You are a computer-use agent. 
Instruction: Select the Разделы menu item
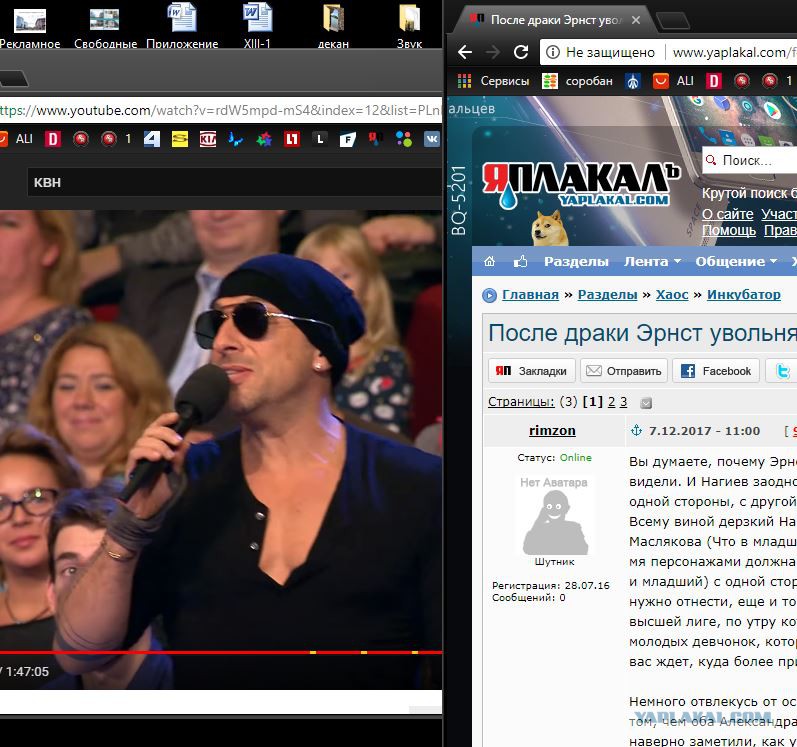coord(576,261)
